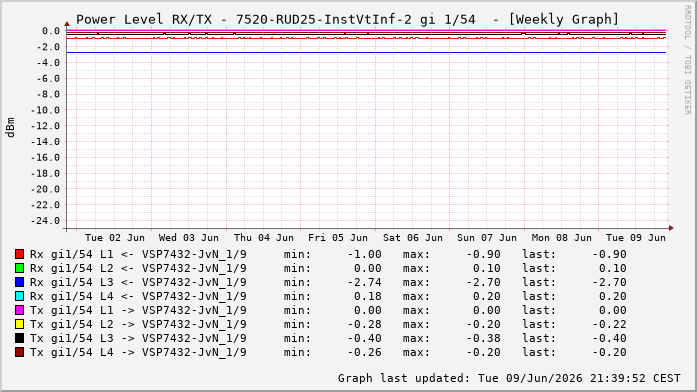Click the Rx L2 max value 0.10
697x392 pixels.
pyautogui.click(x=487, y=268)
